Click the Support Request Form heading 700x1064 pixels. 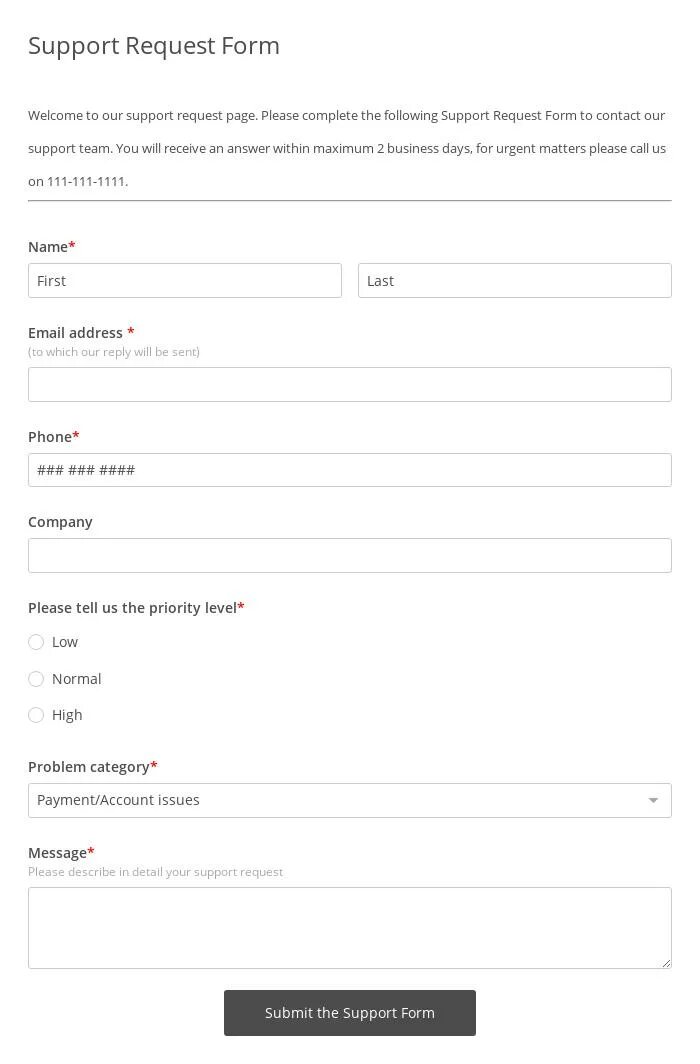pyautogui.click(x=154, y=46)
